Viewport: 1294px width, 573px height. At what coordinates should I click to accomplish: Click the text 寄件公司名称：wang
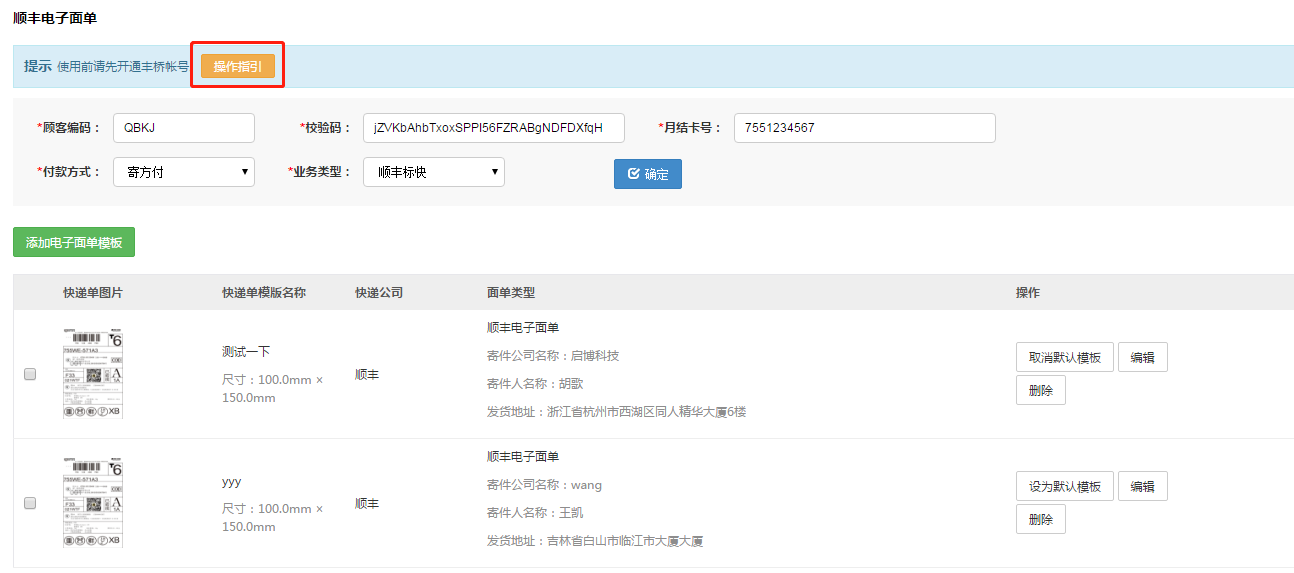point(545,485)
